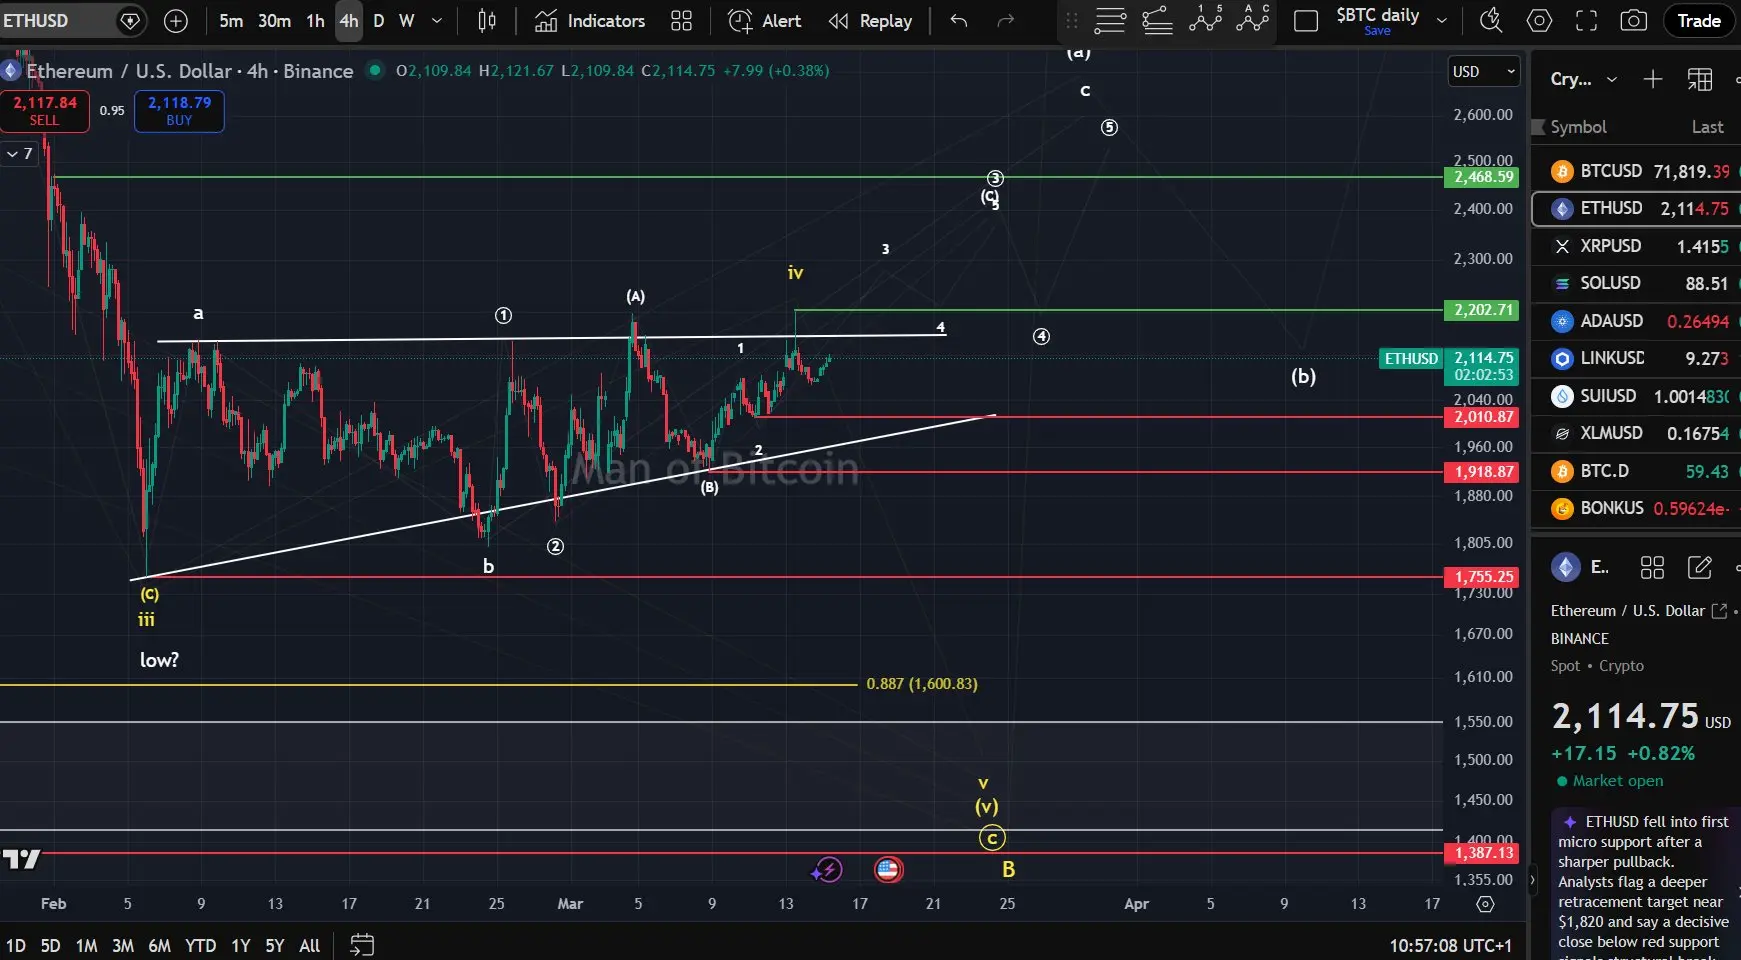This screenshot has width=1741, height=960.
Task: Click the lightning event marker on timeline
Action: pyautogui.click(x=827, y=870)
